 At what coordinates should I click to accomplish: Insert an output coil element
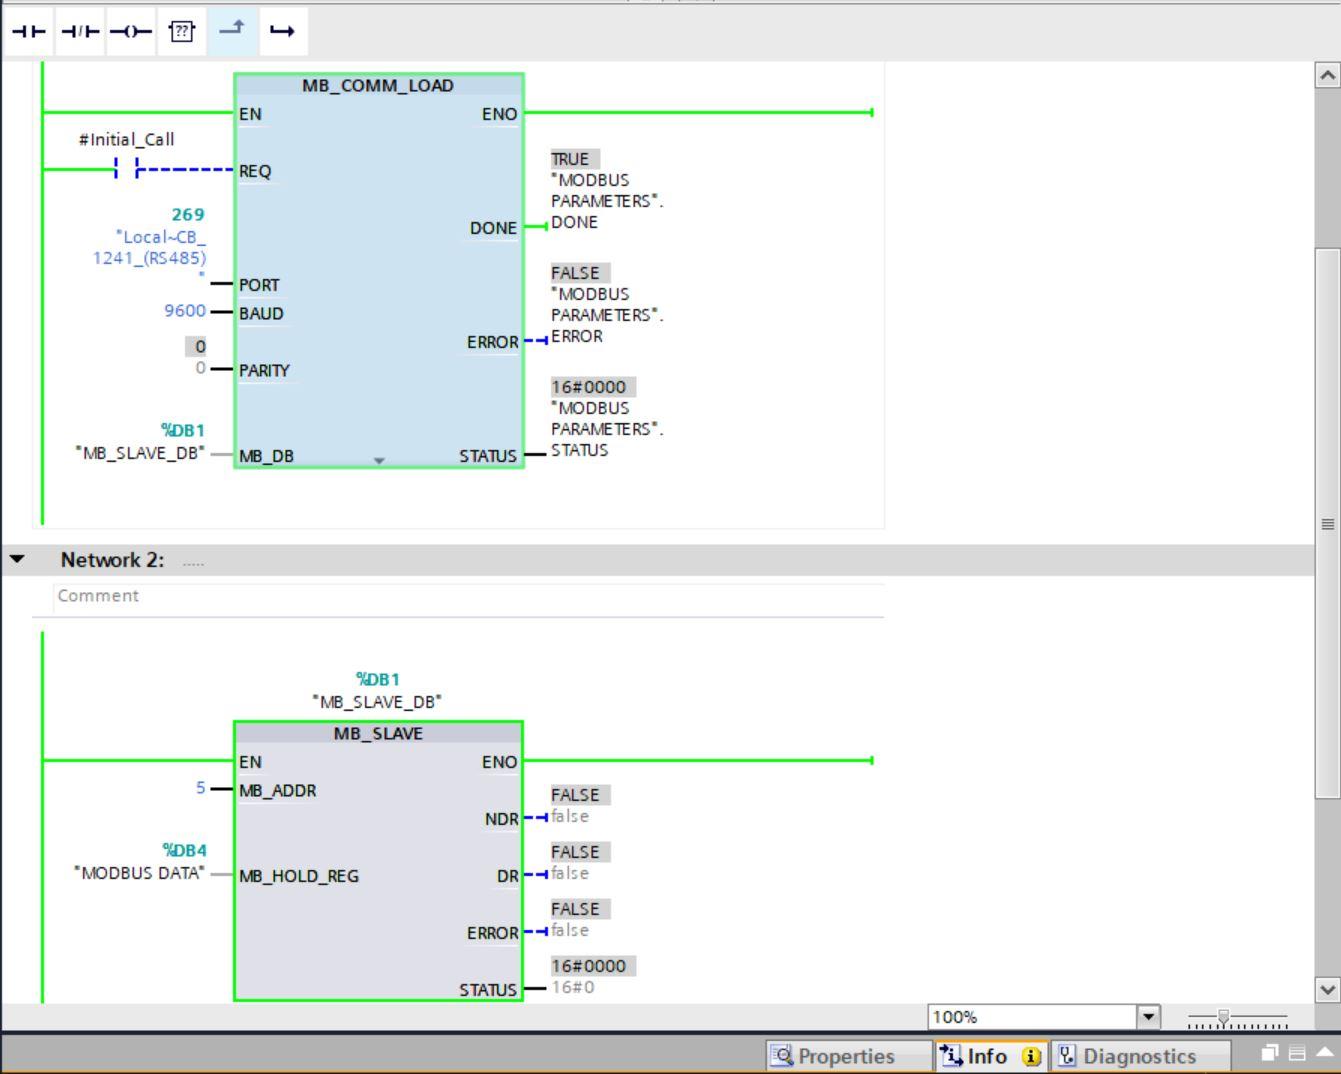pyautogui.click(x=130, y=31)
